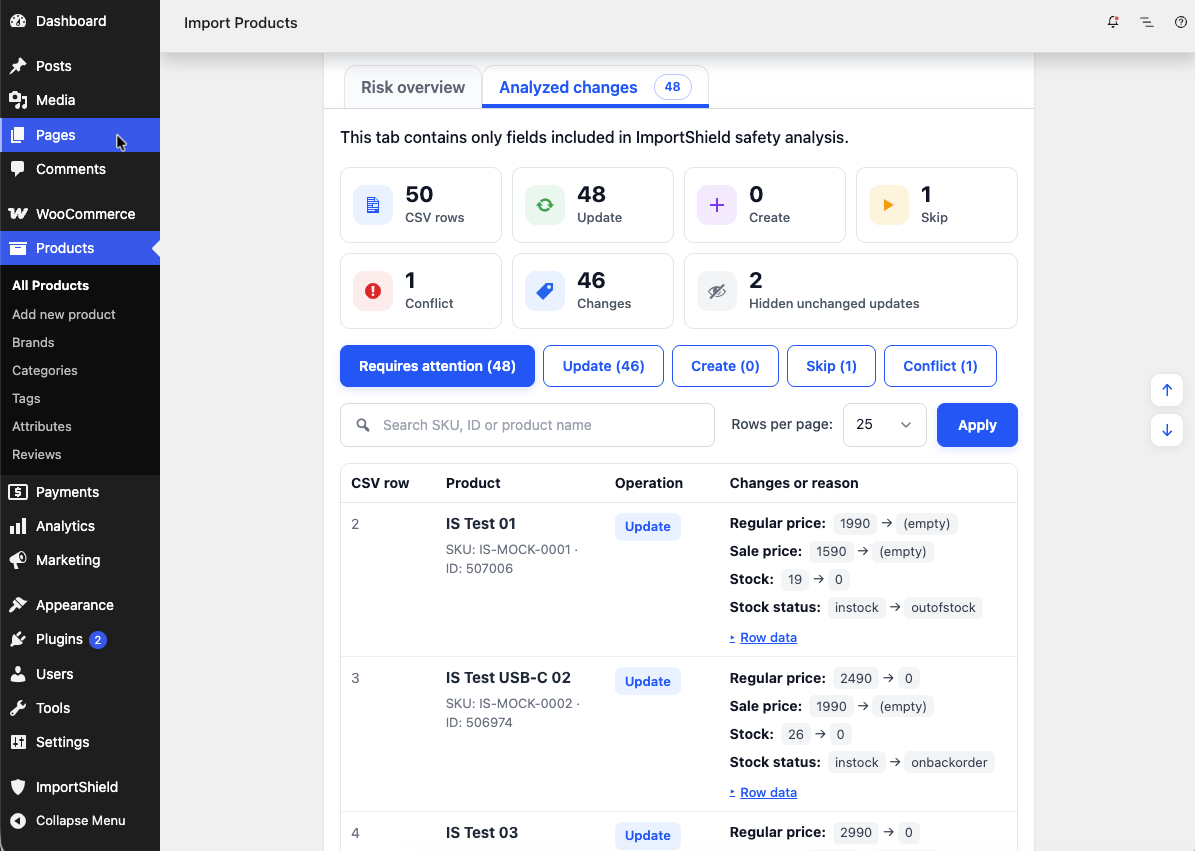Click the SKU: IS-MOCK-0001 text
The width and height of the screenshot is (1195, 851).
coord(508,550)
